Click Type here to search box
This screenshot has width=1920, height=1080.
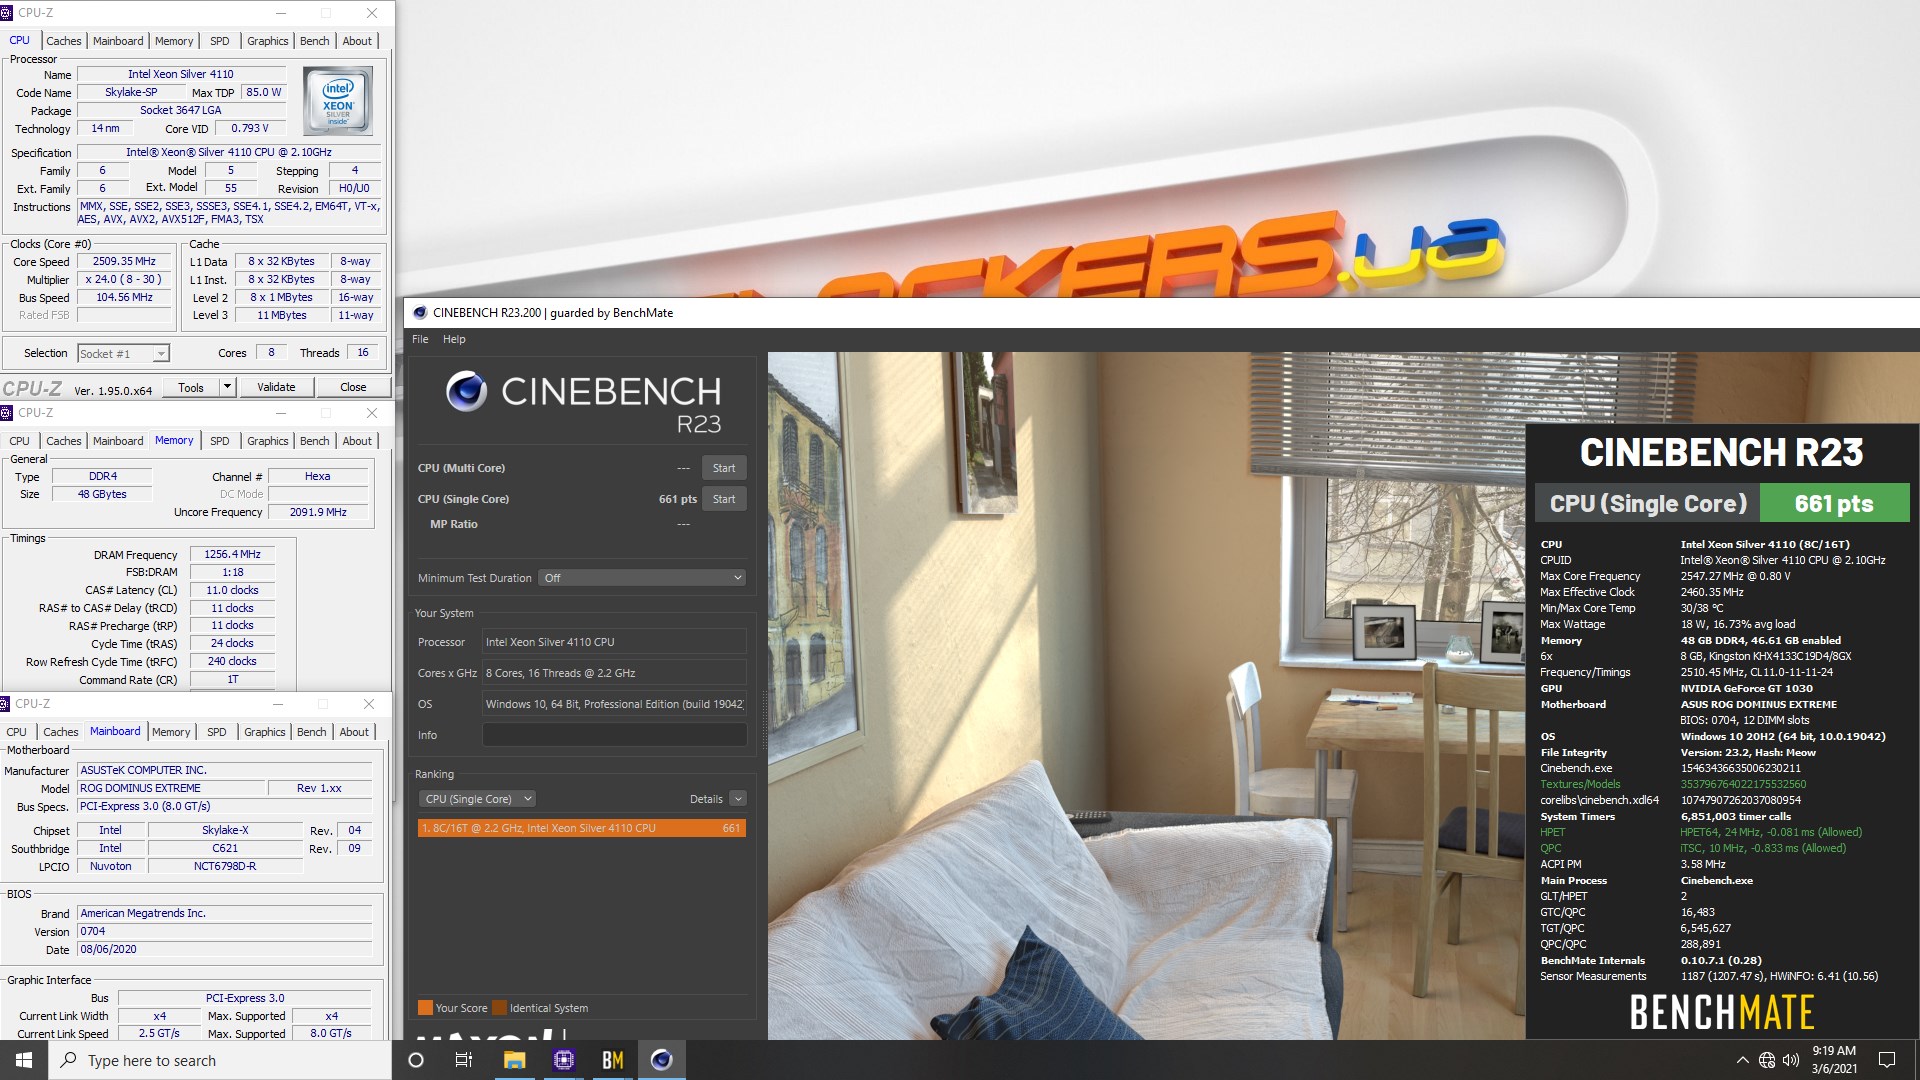[x=220, y=1060]
